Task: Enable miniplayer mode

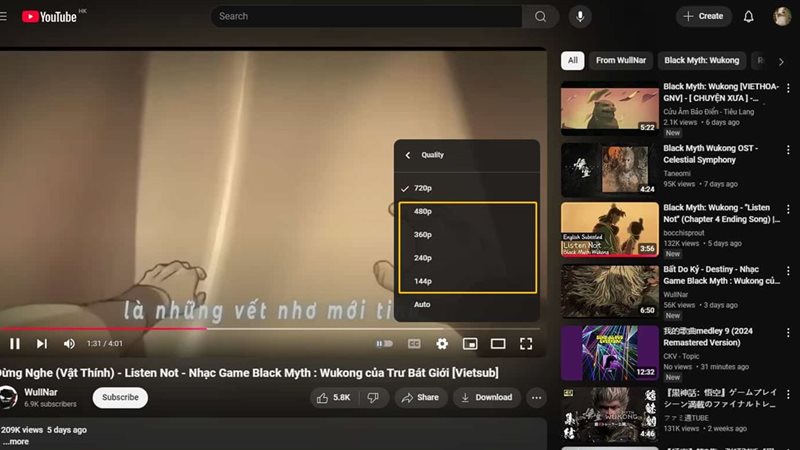Action: 470,343
